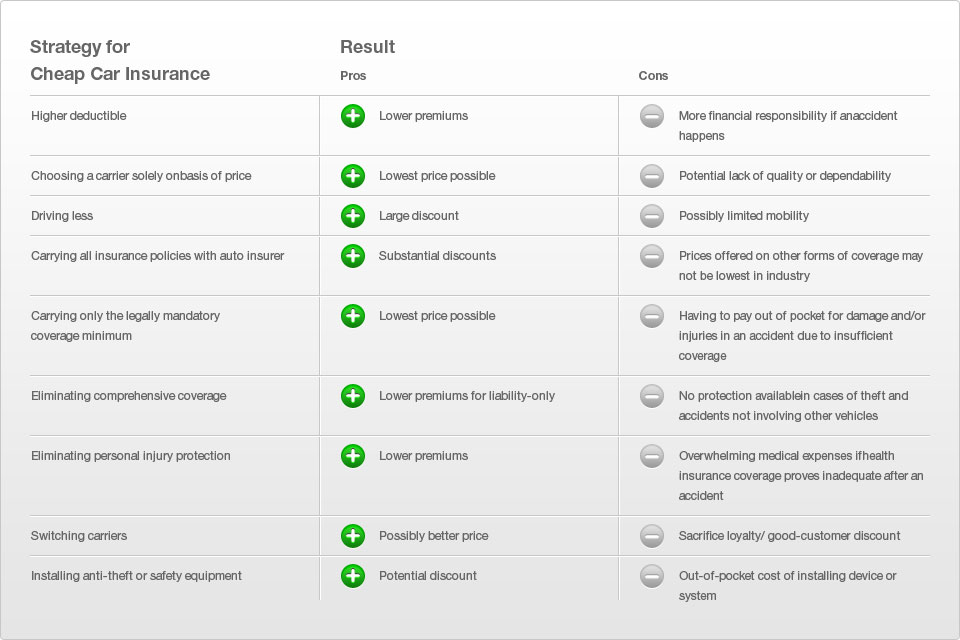Click gray minus next to Sacrifice loyalty discount

click(652, 536)
